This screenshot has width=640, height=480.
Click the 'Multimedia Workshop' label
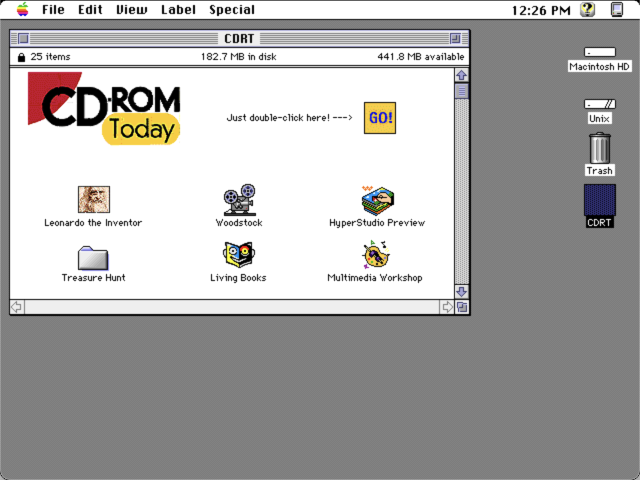375,278
